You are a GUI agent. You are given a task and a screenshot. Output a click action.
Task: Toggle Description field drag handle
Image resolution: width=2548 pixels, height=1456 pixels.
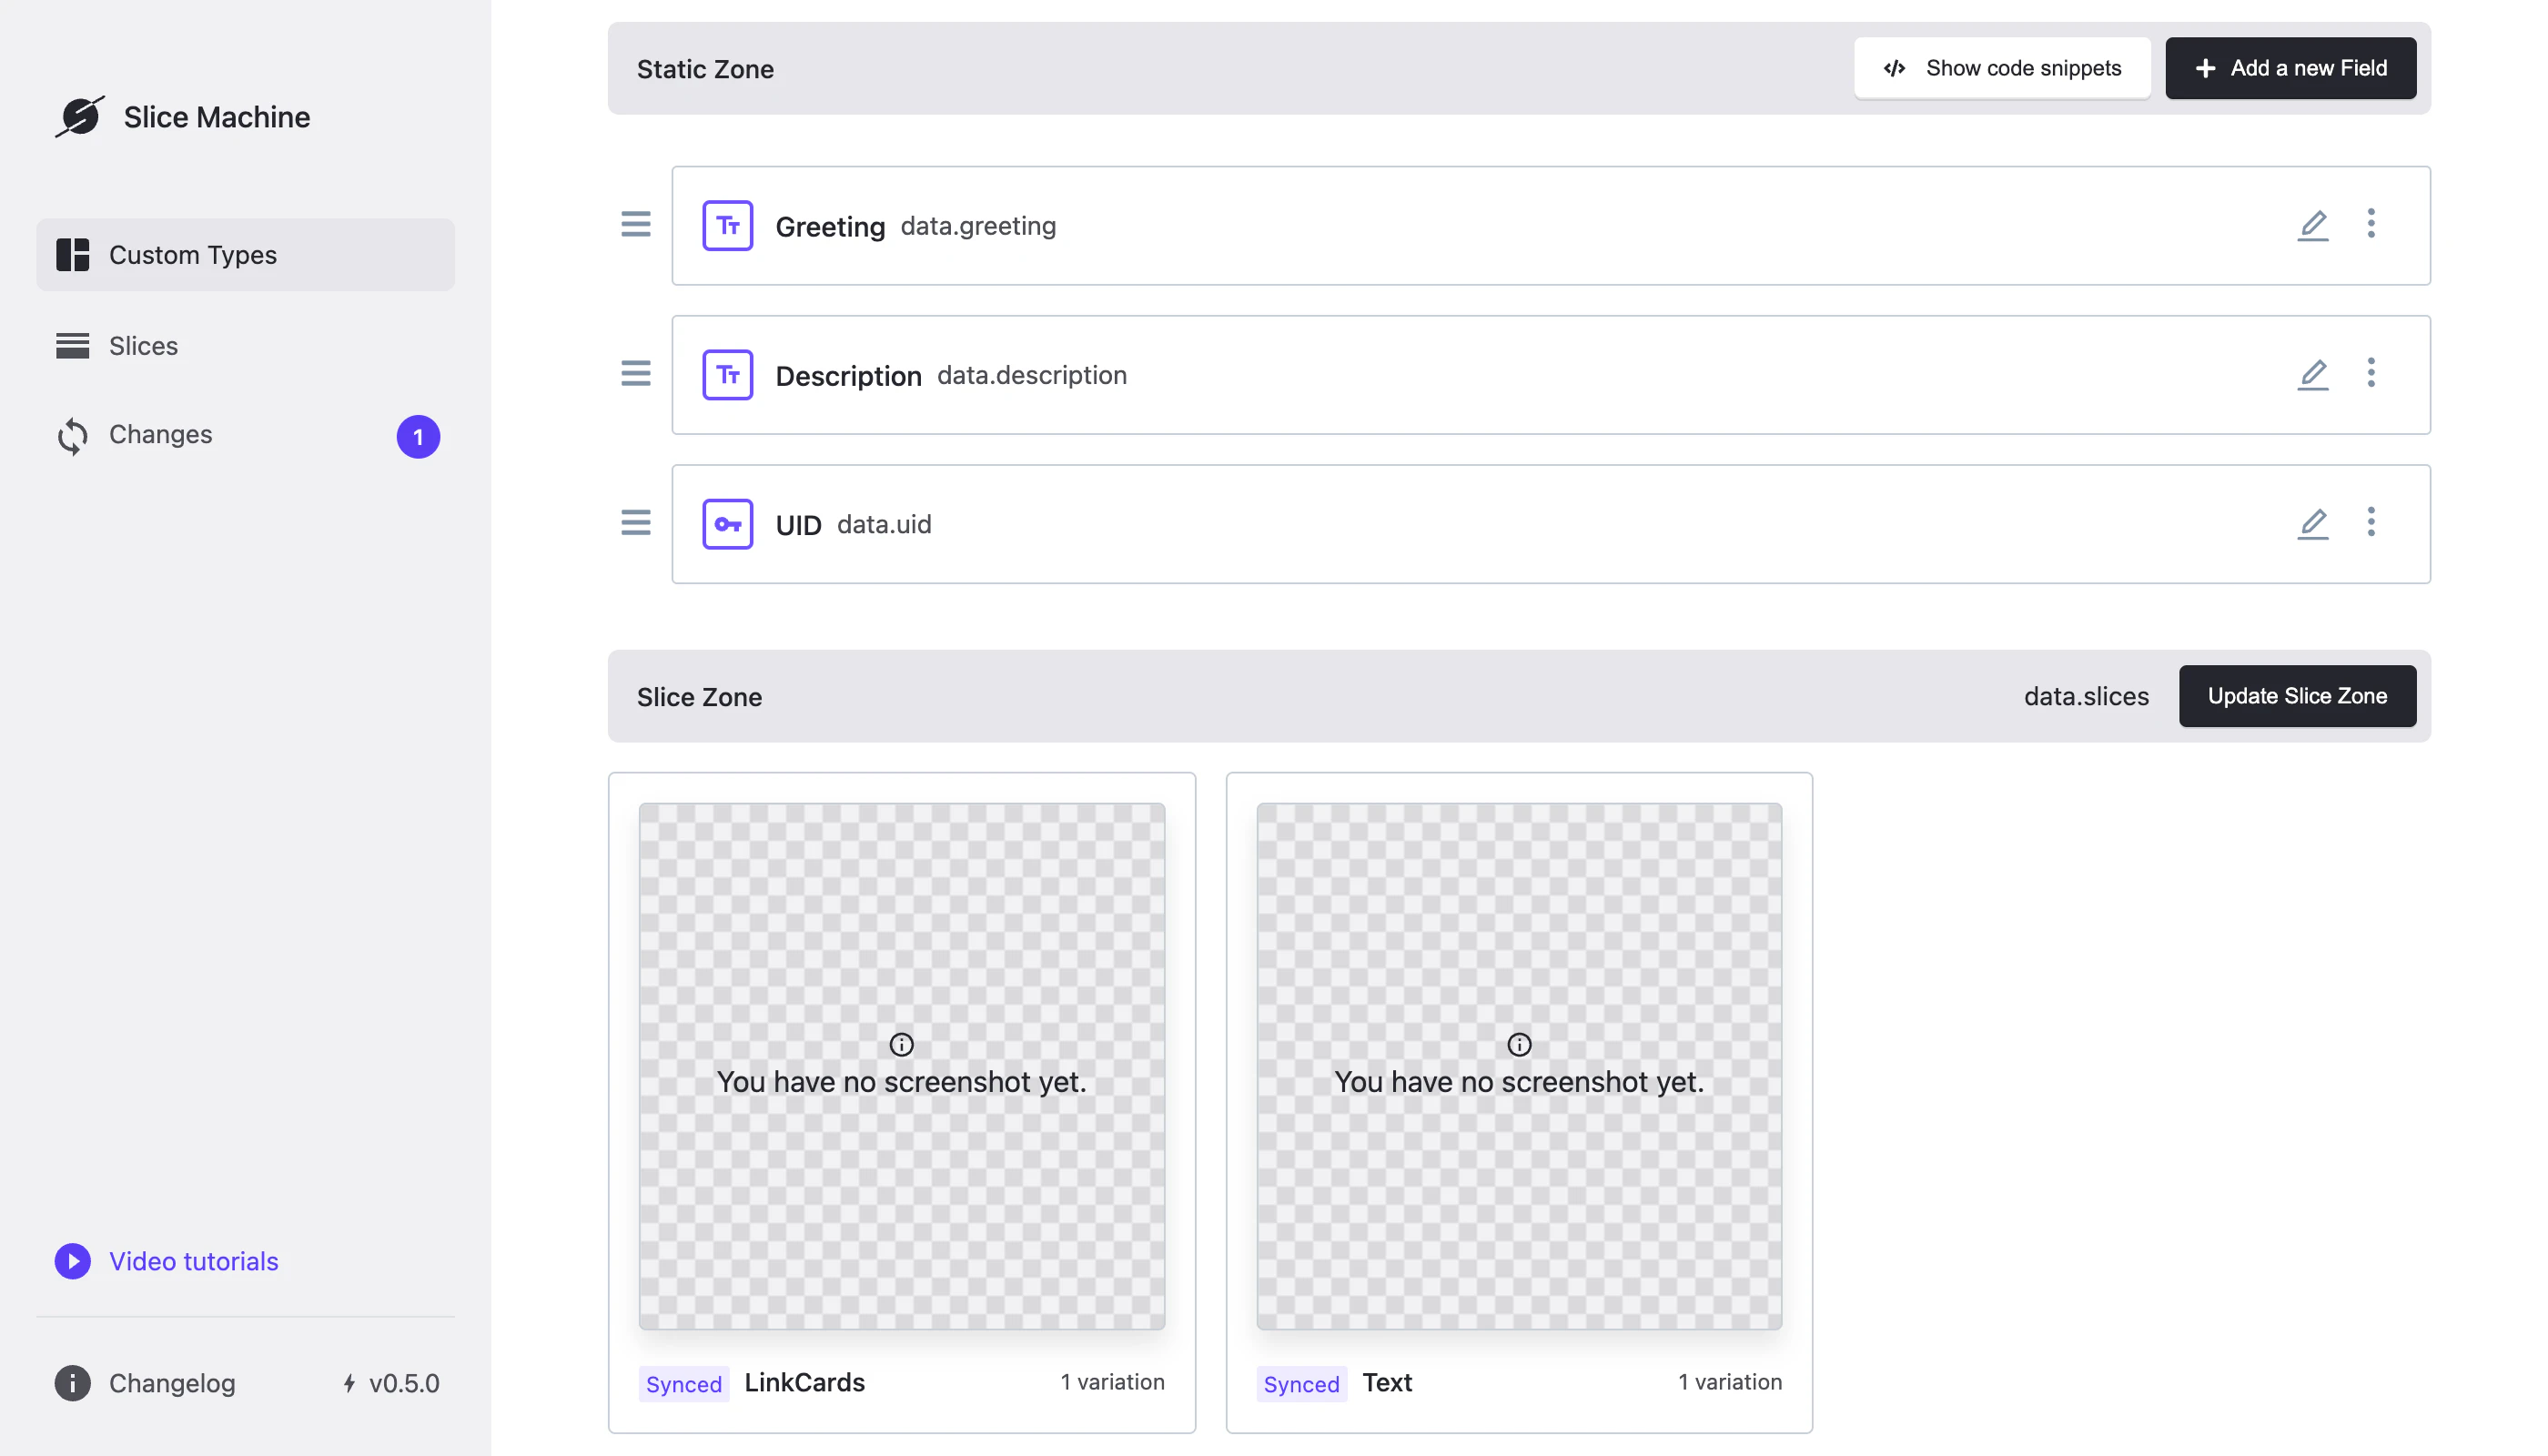coord(635,373)
